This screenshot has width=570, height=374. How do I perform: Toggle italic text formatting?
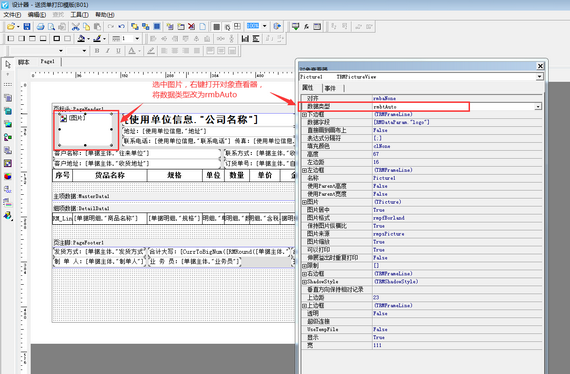(x=108, y=51)
